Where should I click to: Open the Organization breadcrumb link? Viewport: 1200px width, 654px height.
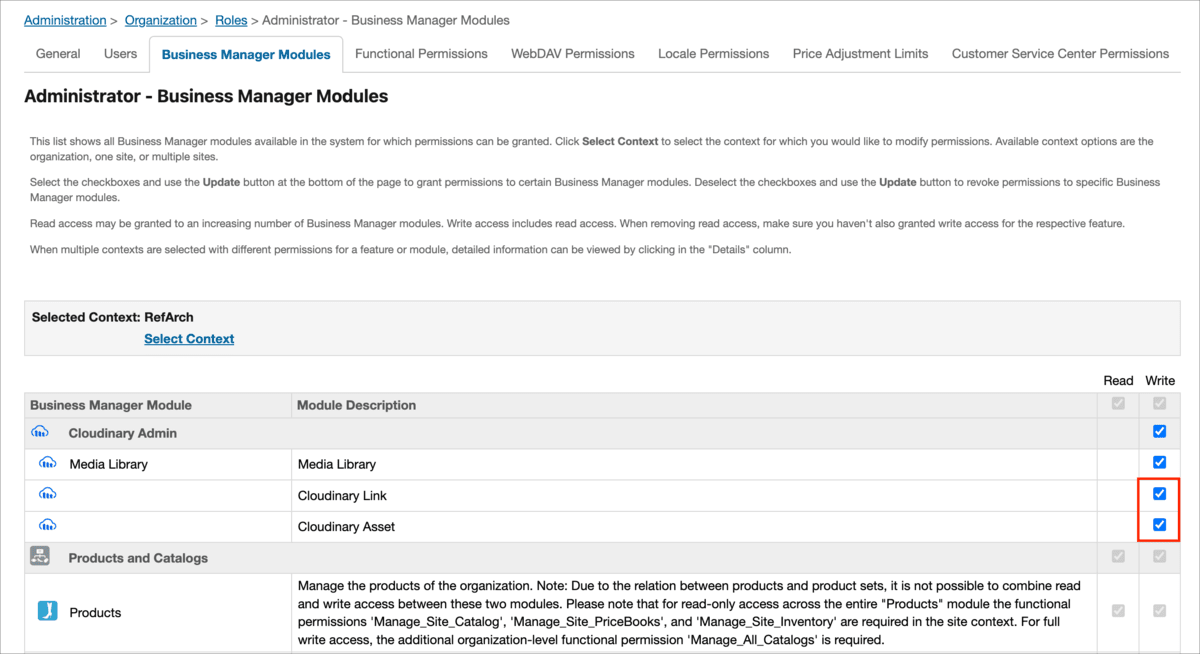pos(160,20)
